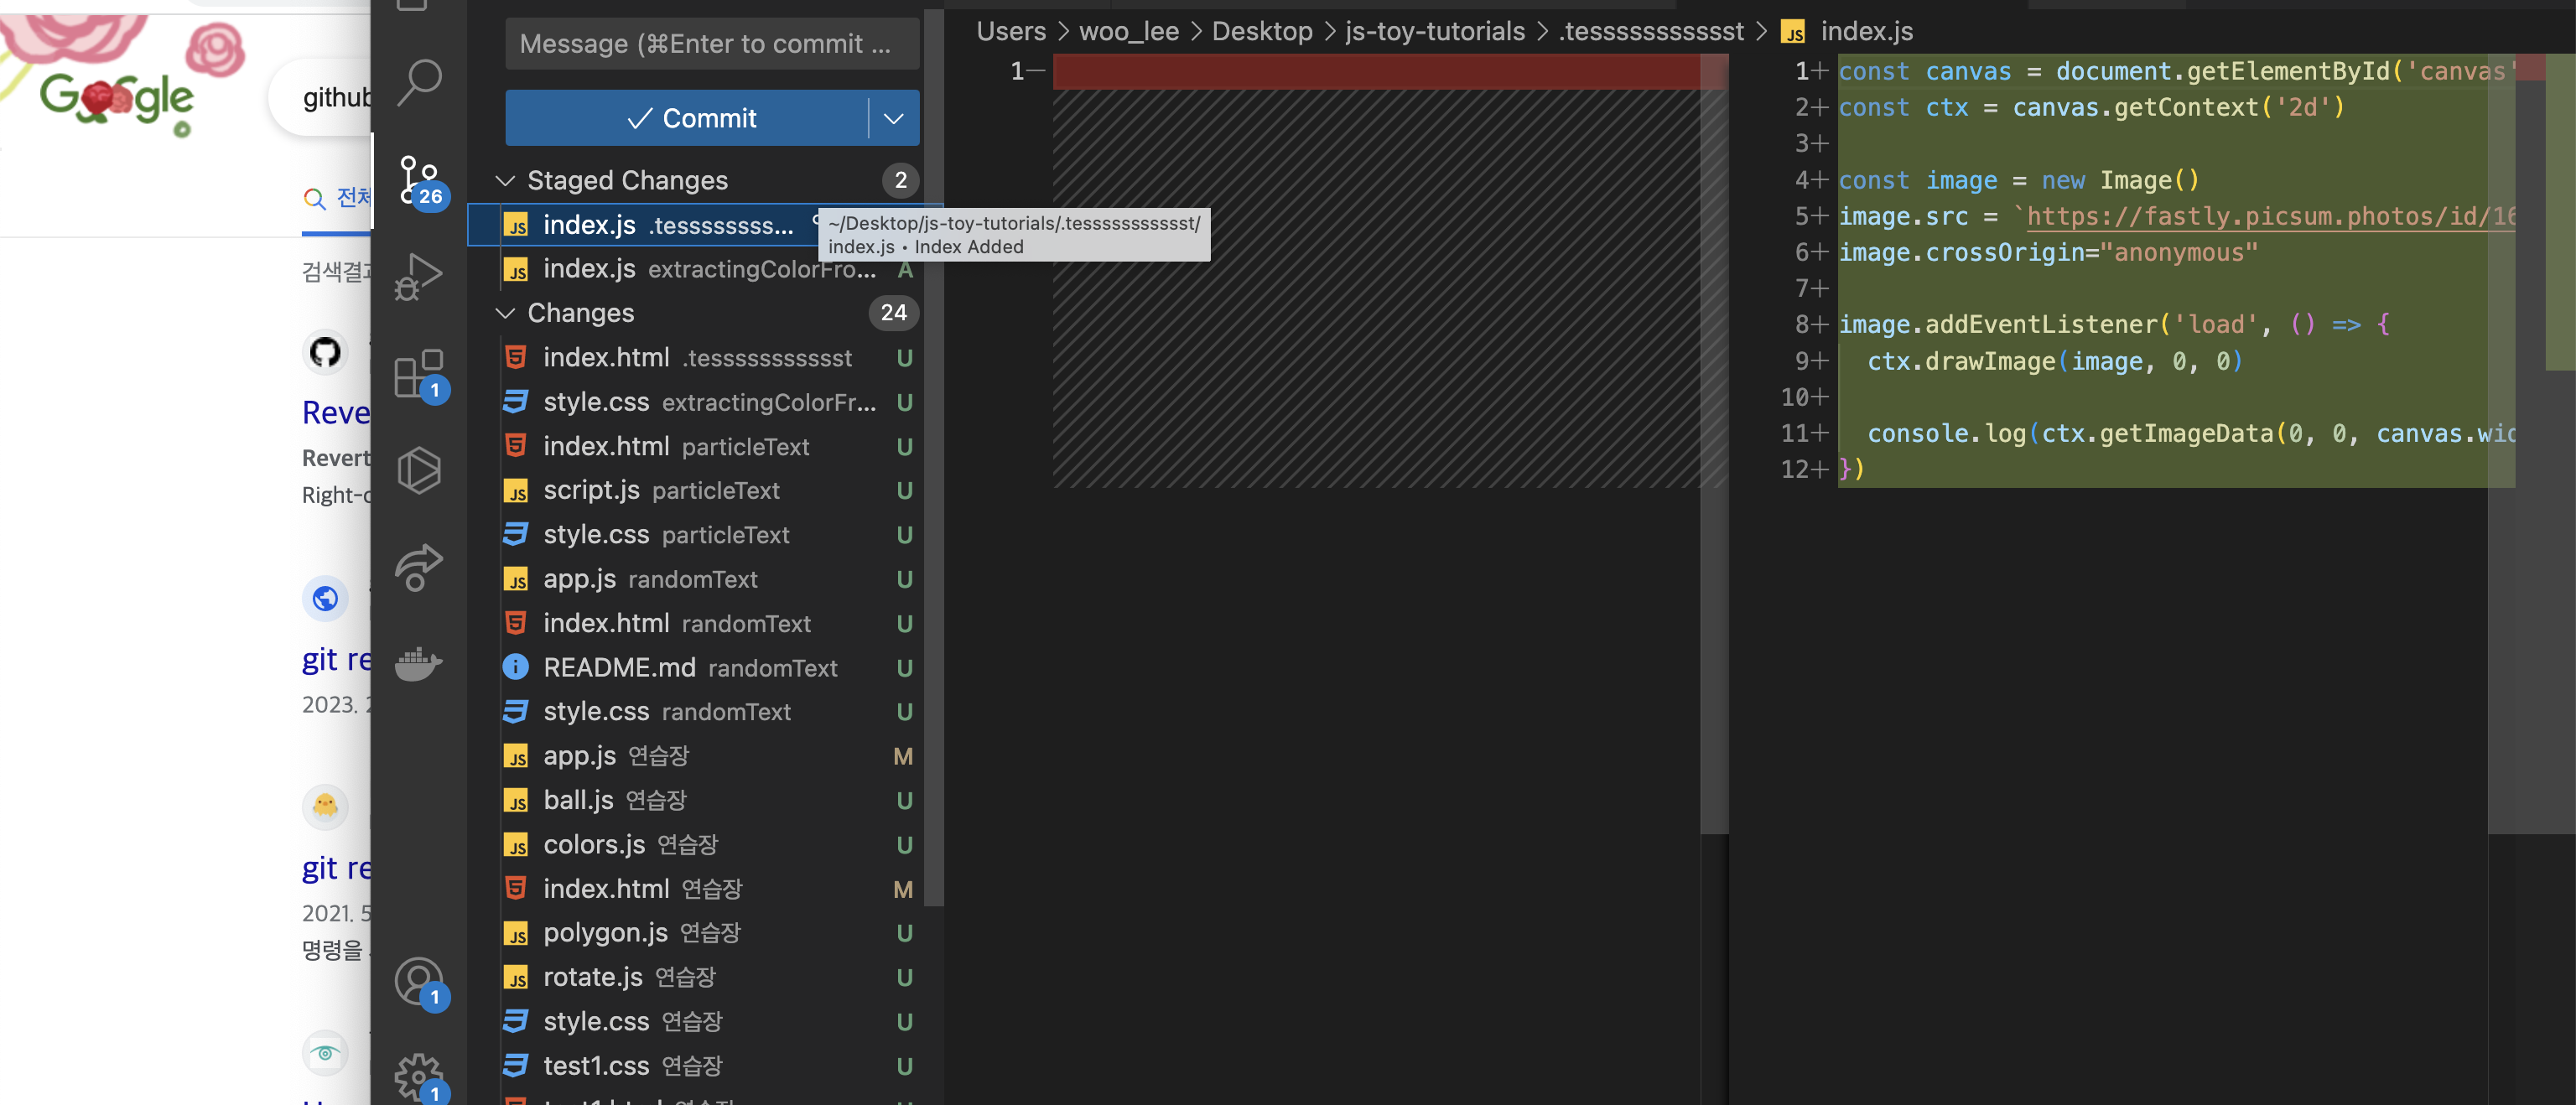Open Extensions view icon
This screenshot has height=1105, width=2576.
(419, 374)
